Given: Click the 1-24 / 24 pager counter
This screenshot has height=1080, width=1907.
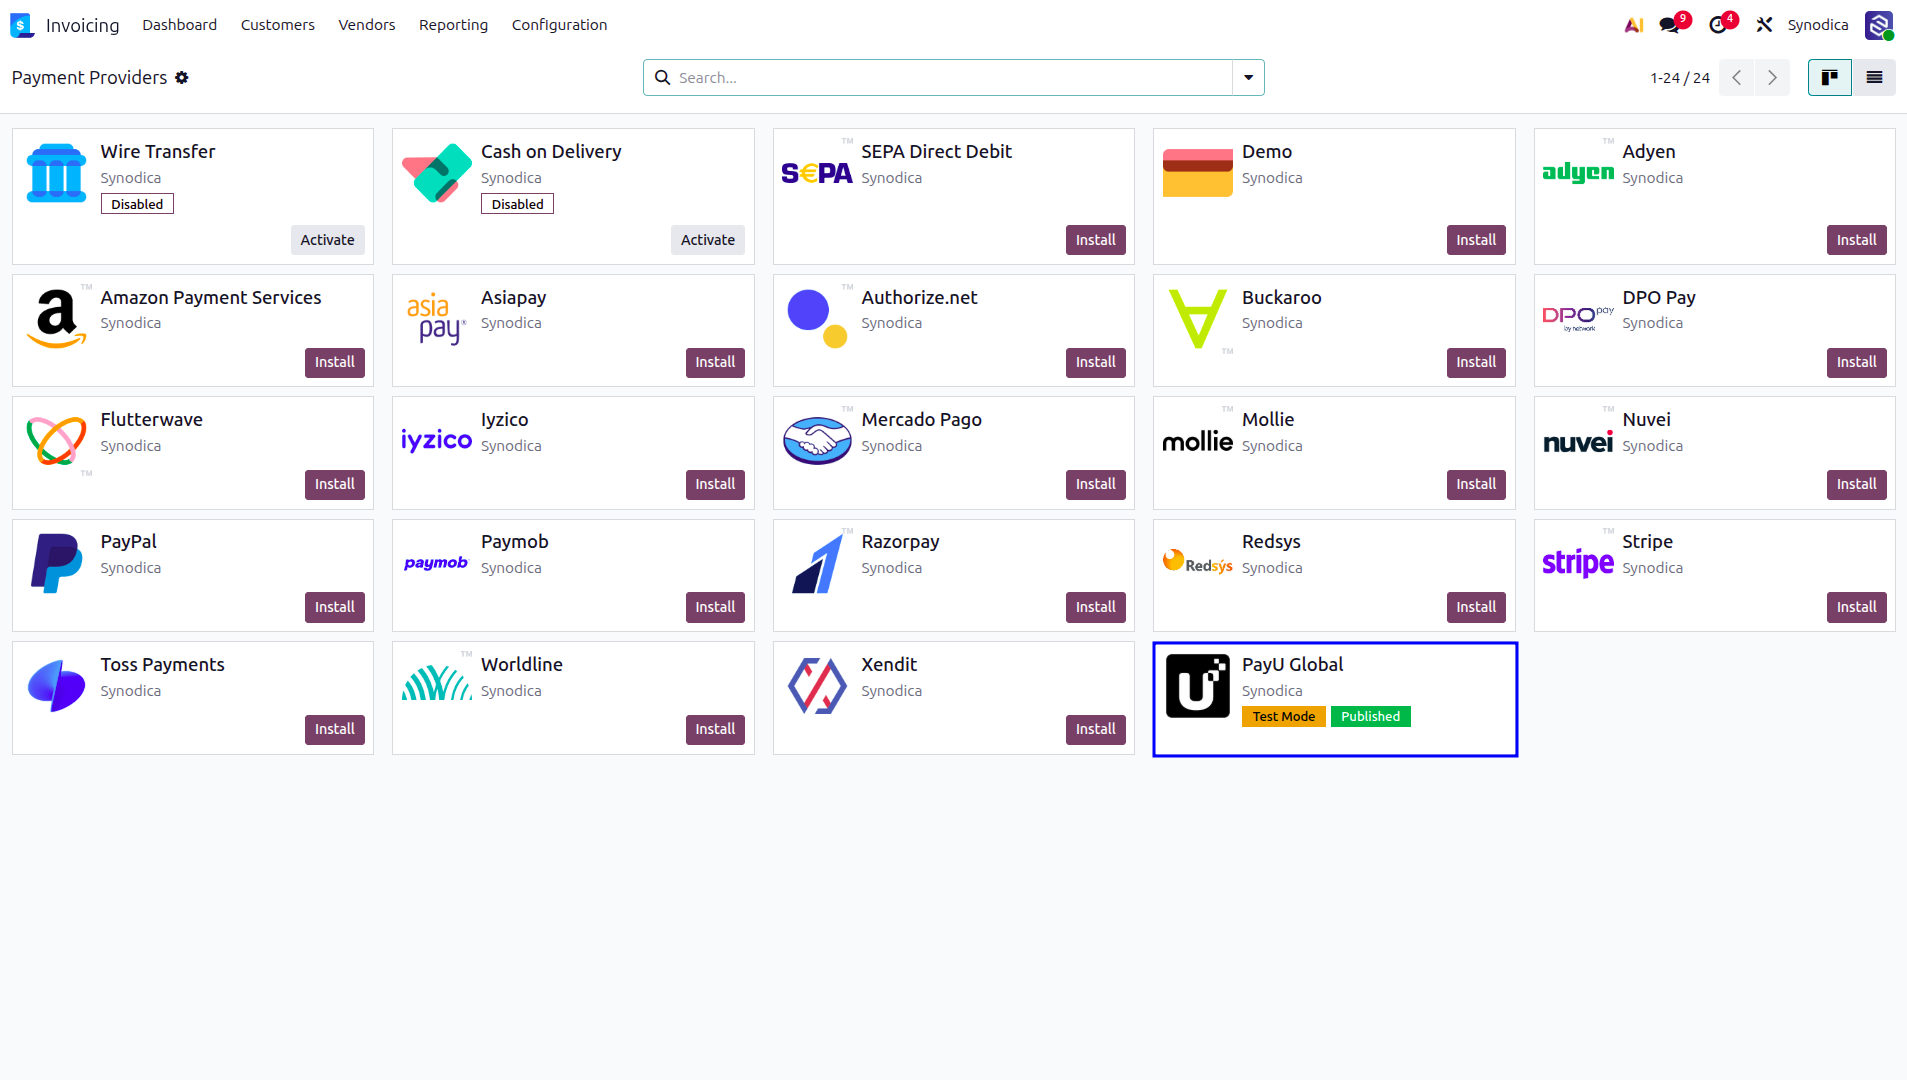Looking at the screenshot, I should point(1679,78).
